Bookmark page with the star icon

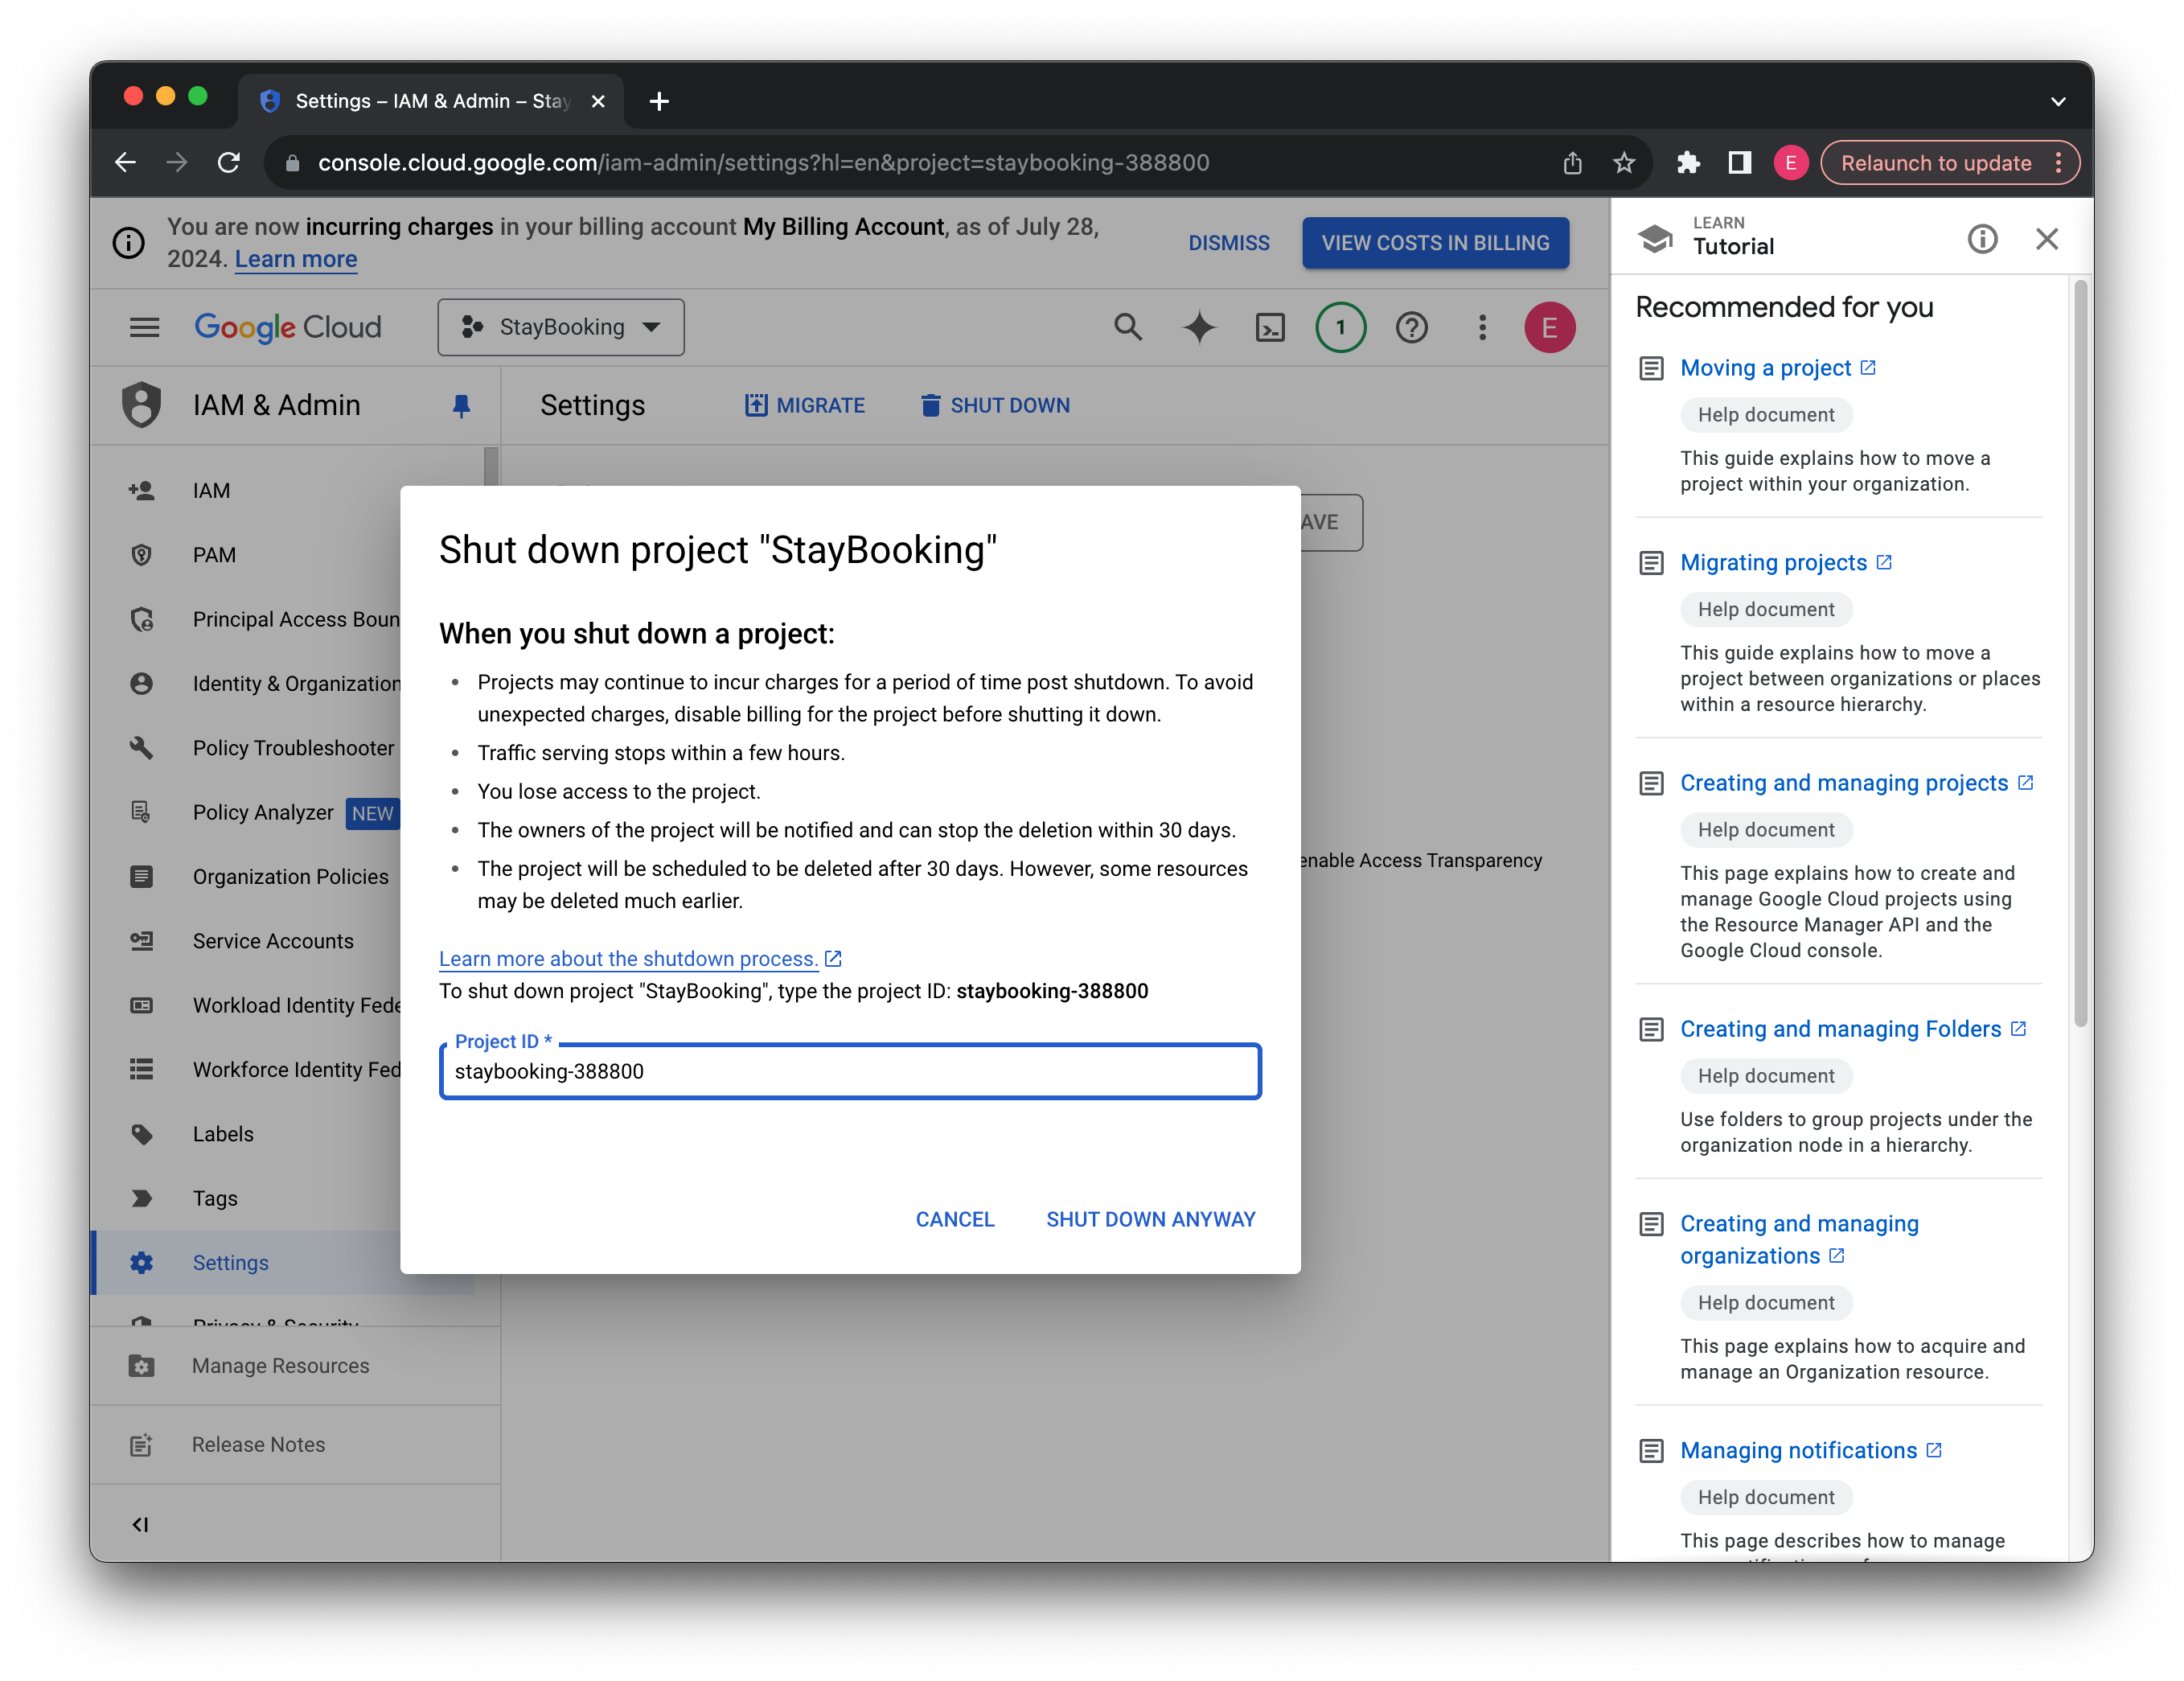(1624, 162)
